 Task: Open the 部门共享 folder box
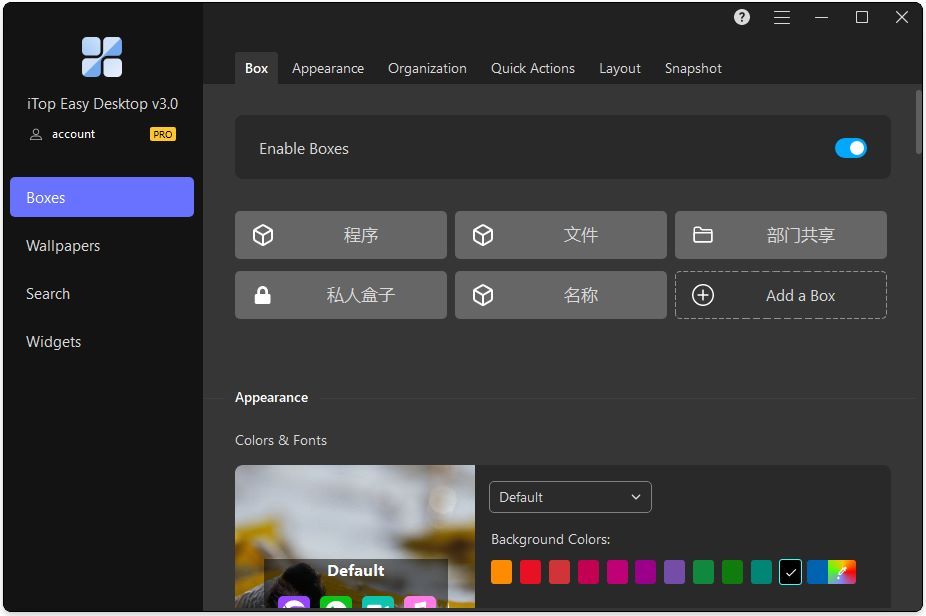point(780,235)
